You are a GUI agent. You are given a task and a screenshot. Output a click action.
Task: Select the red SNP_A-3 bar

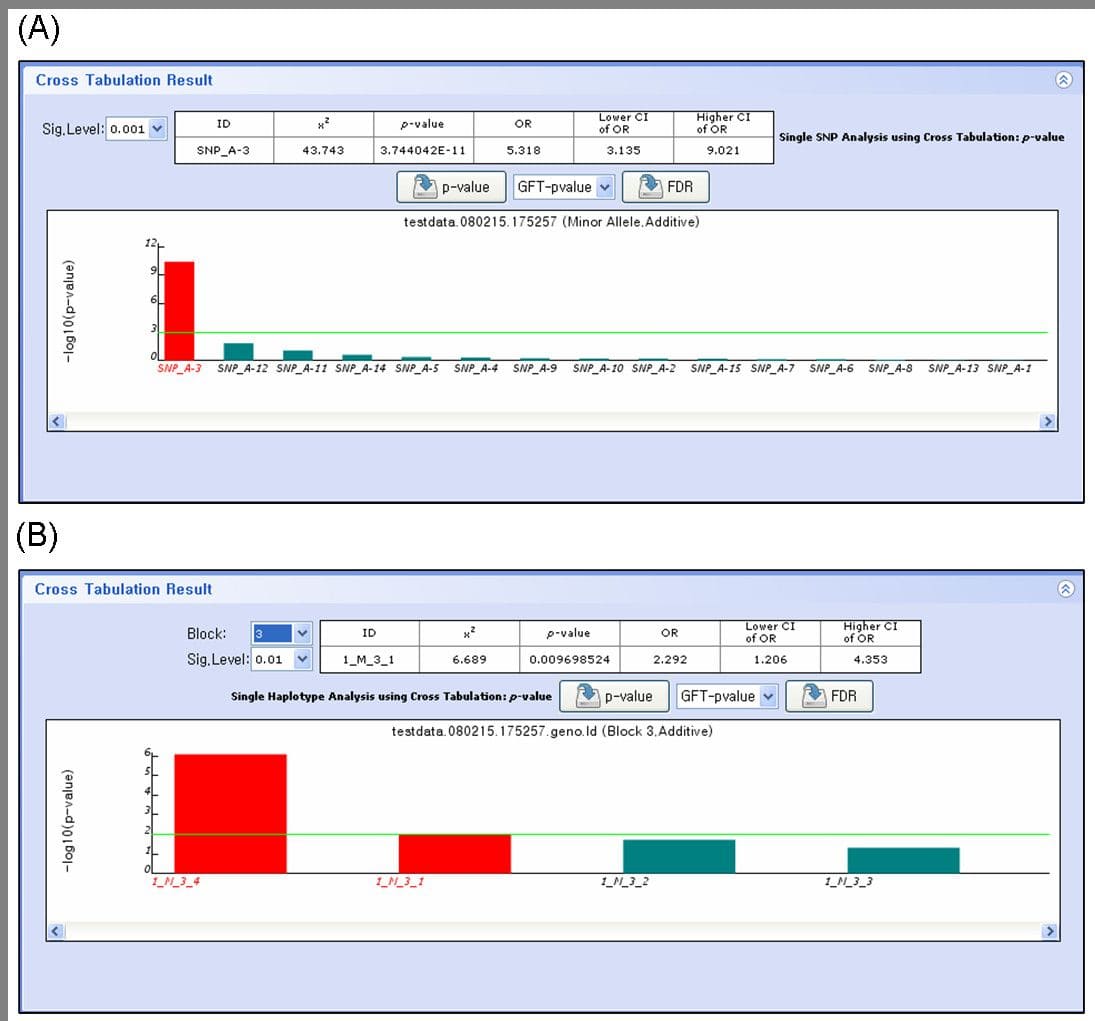pyautogui.click(x=179, y=310)
